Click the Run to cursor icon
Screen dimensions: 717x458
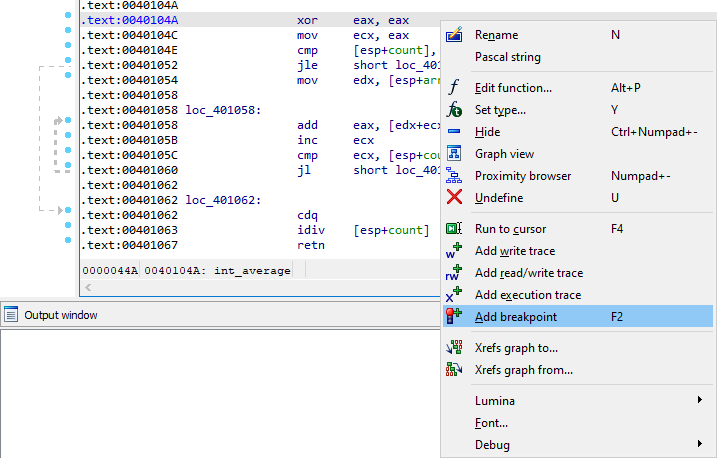[x=454, y=229]
